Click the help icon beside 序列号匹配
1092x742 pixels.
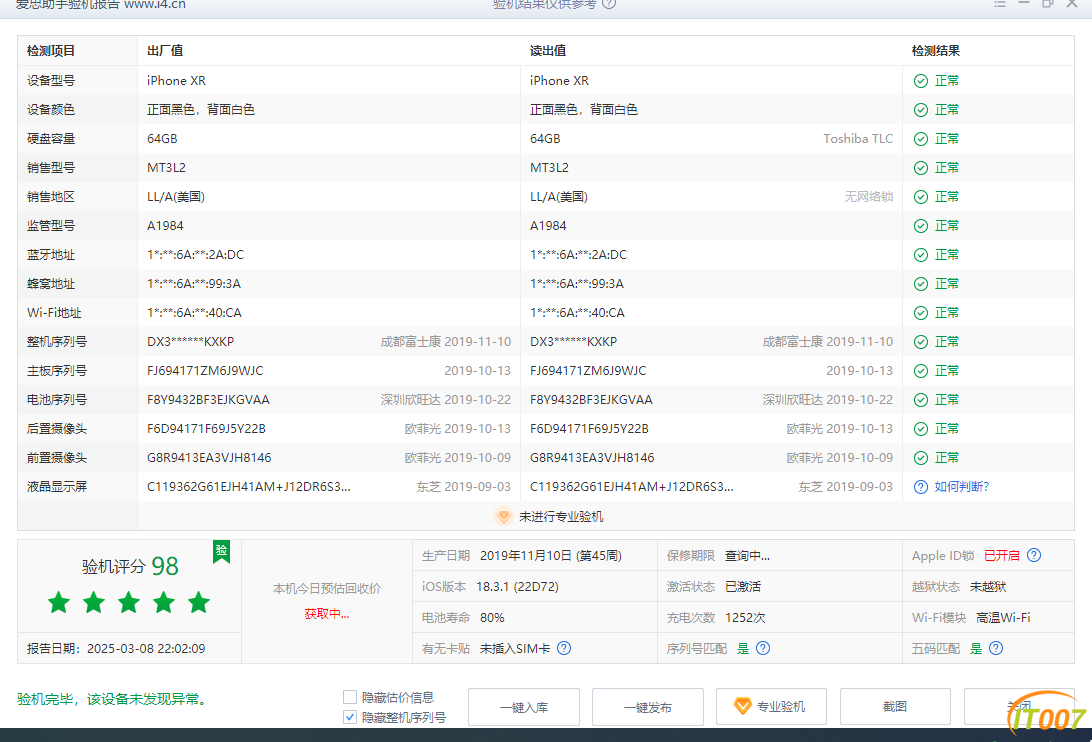point(763,648)
